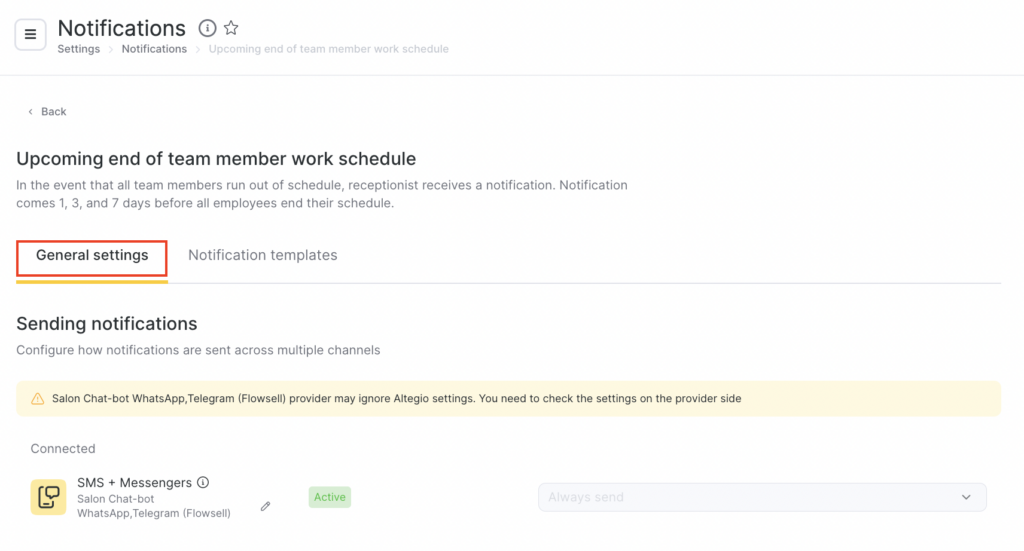This screenshot has width=1024, height=551.
Task: Click the yellow SMS + Messengers channel icon
Action: coord(48,497)
